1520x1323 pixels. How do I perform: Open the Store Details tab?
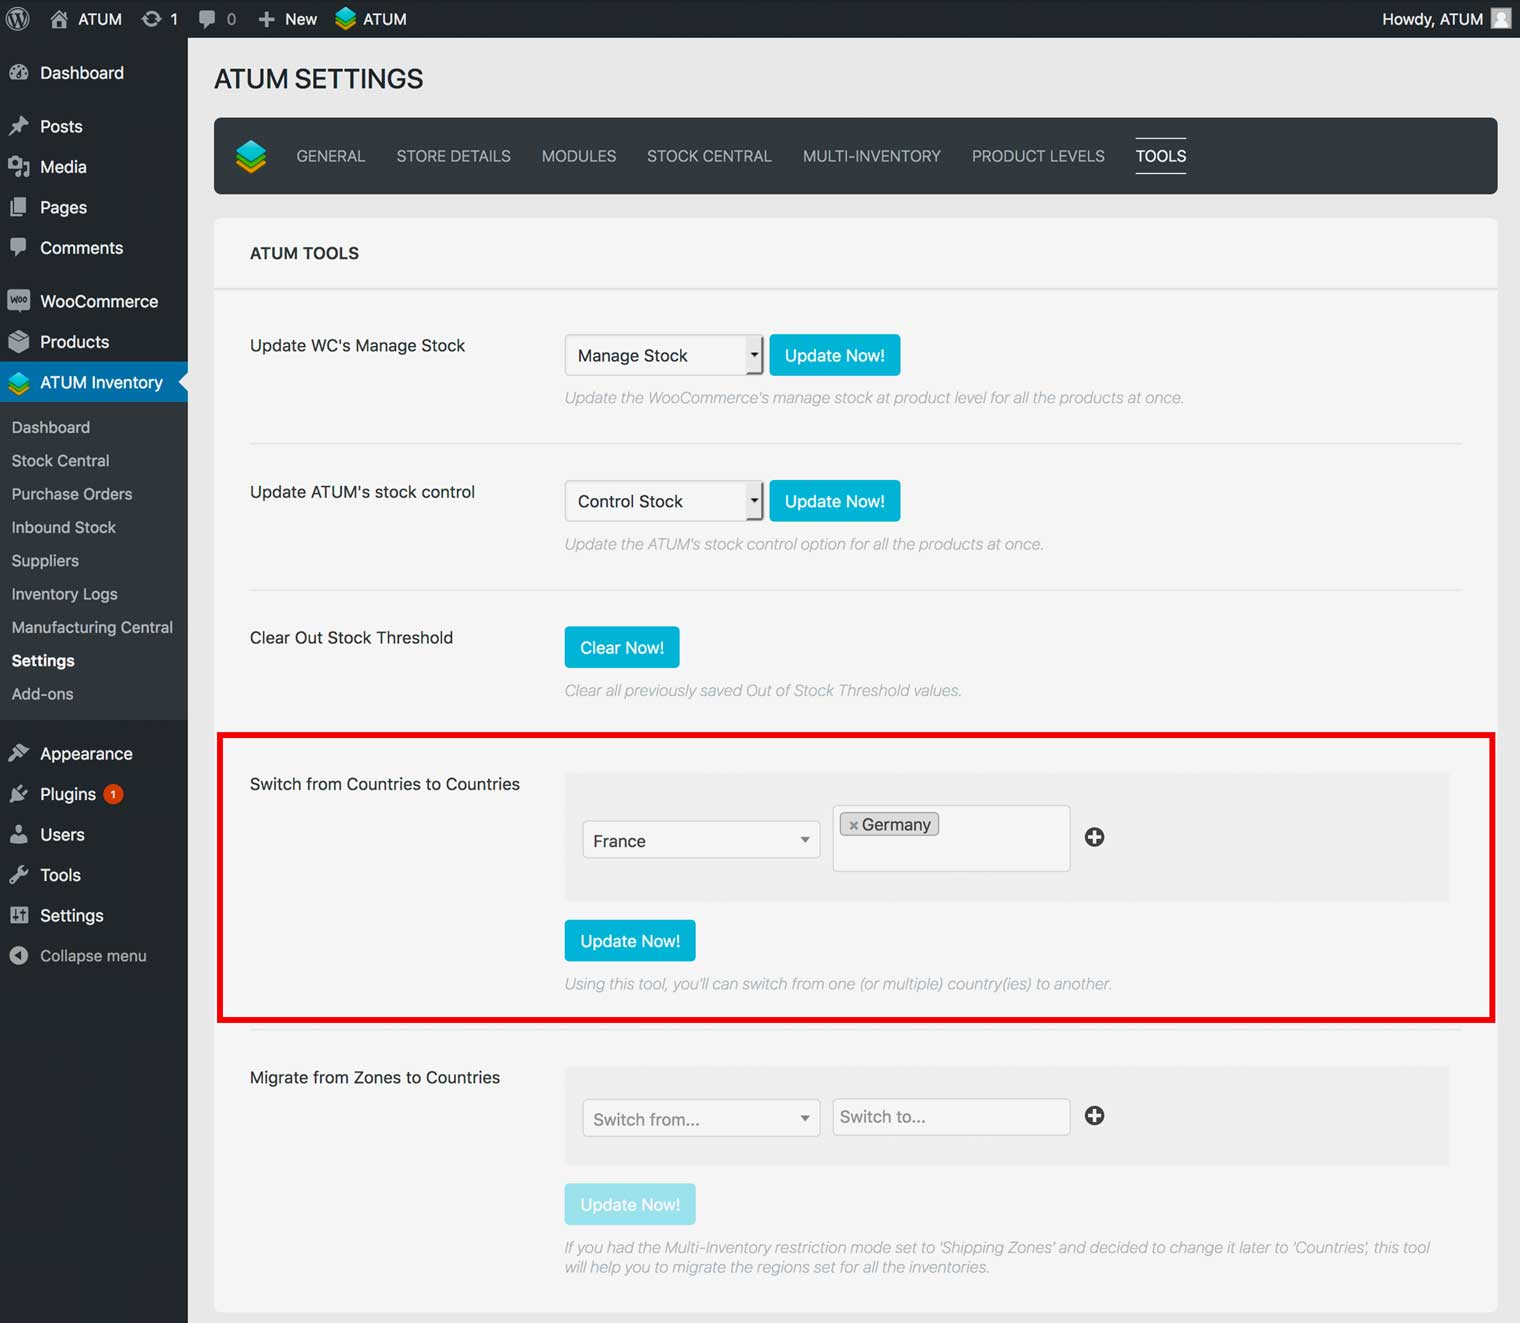point(453,156)
